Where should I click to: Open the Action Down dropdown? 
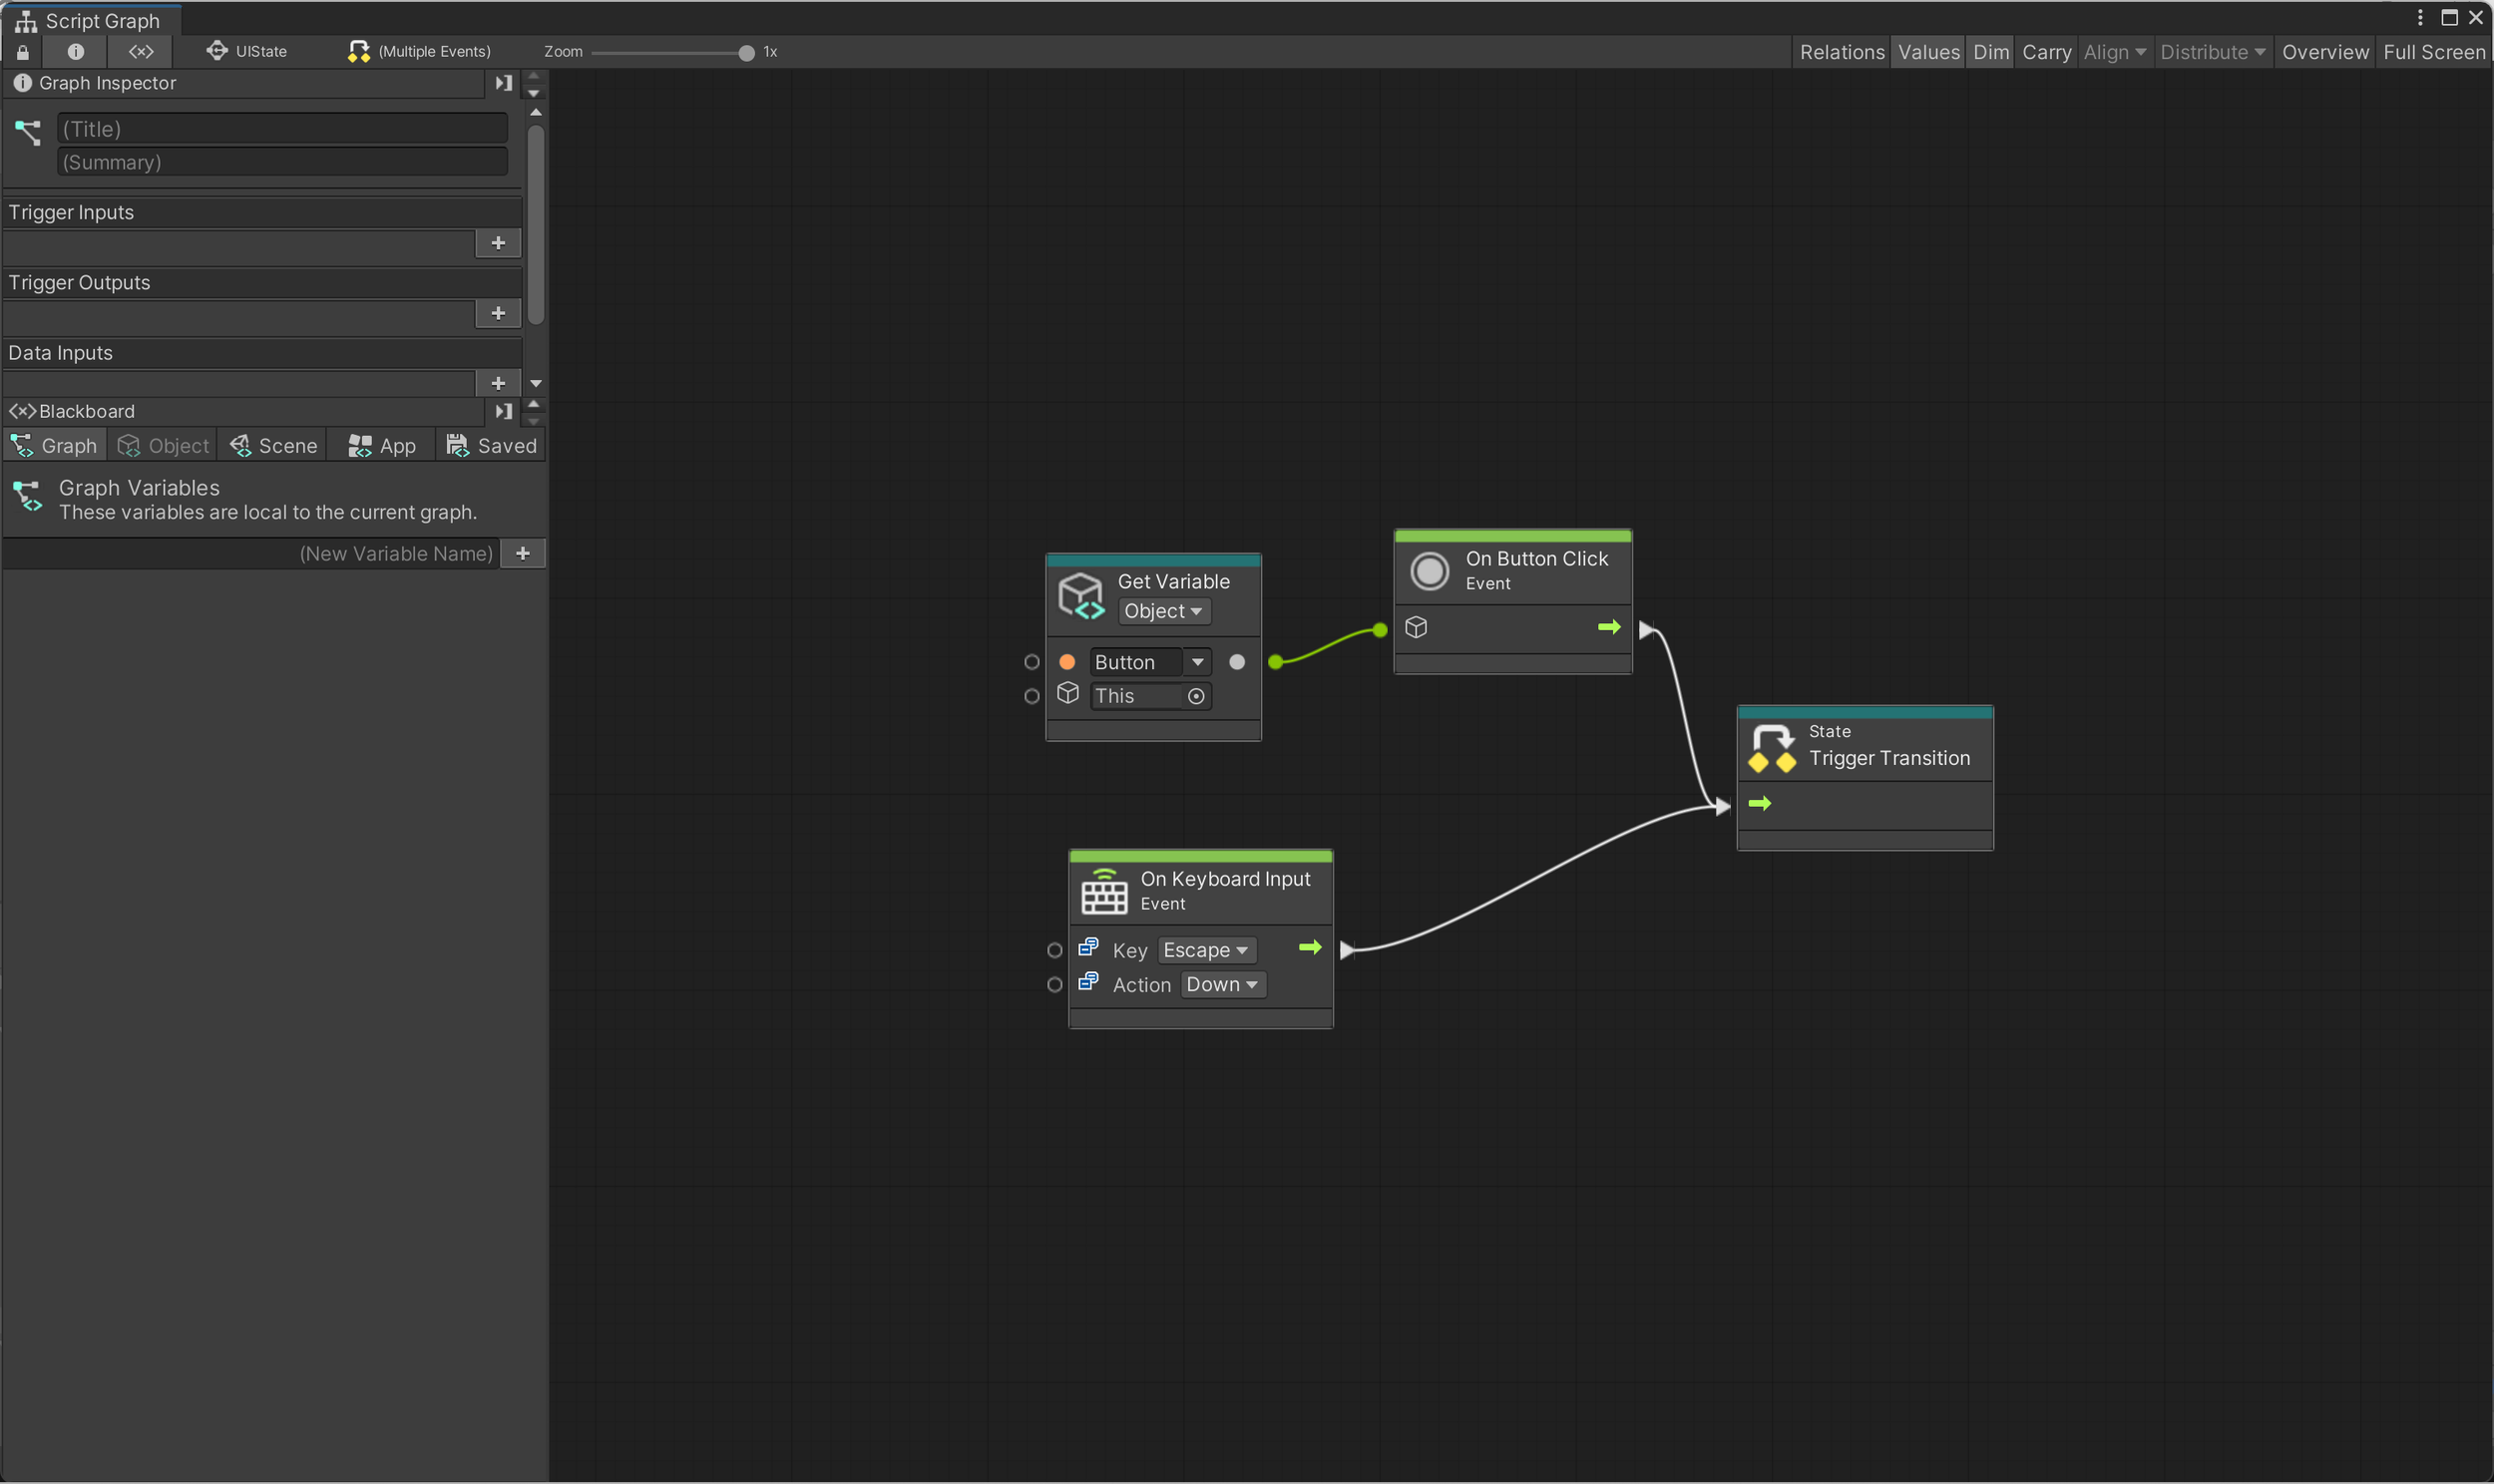1221,985
